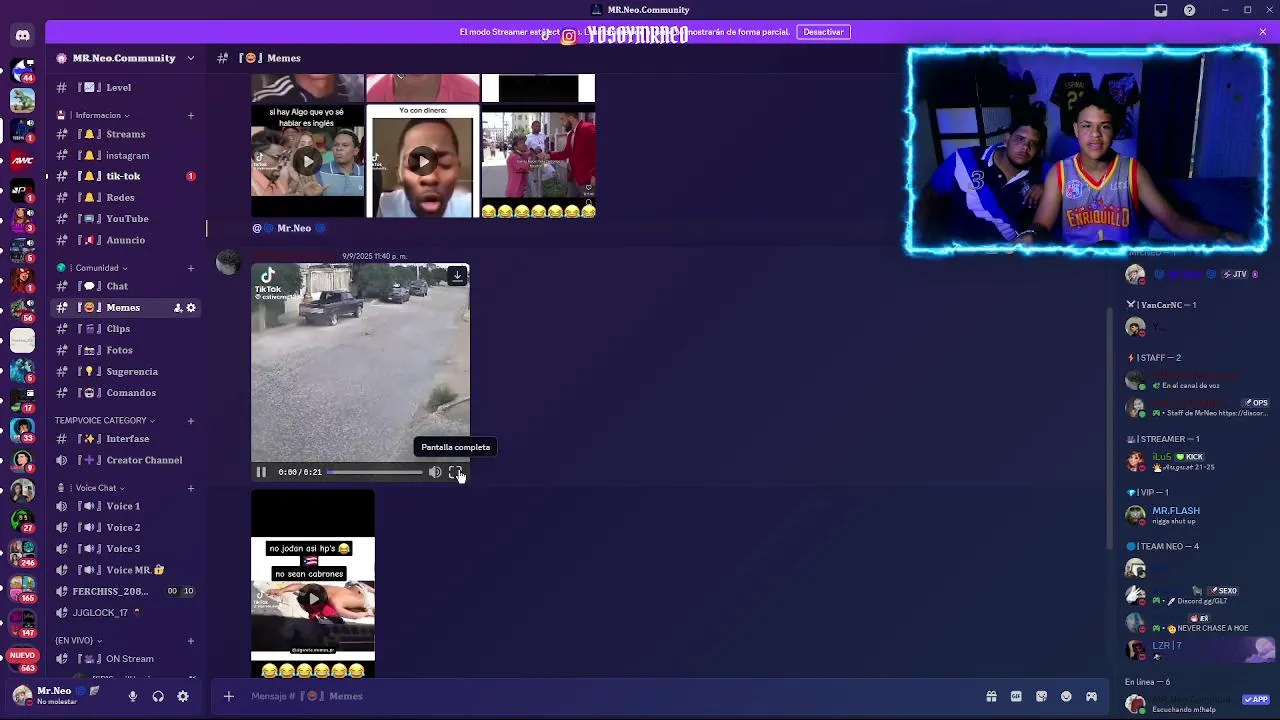Collapse the Informacion category
The width and height of the screenshot is (1280, 720).
pos(98,115)
